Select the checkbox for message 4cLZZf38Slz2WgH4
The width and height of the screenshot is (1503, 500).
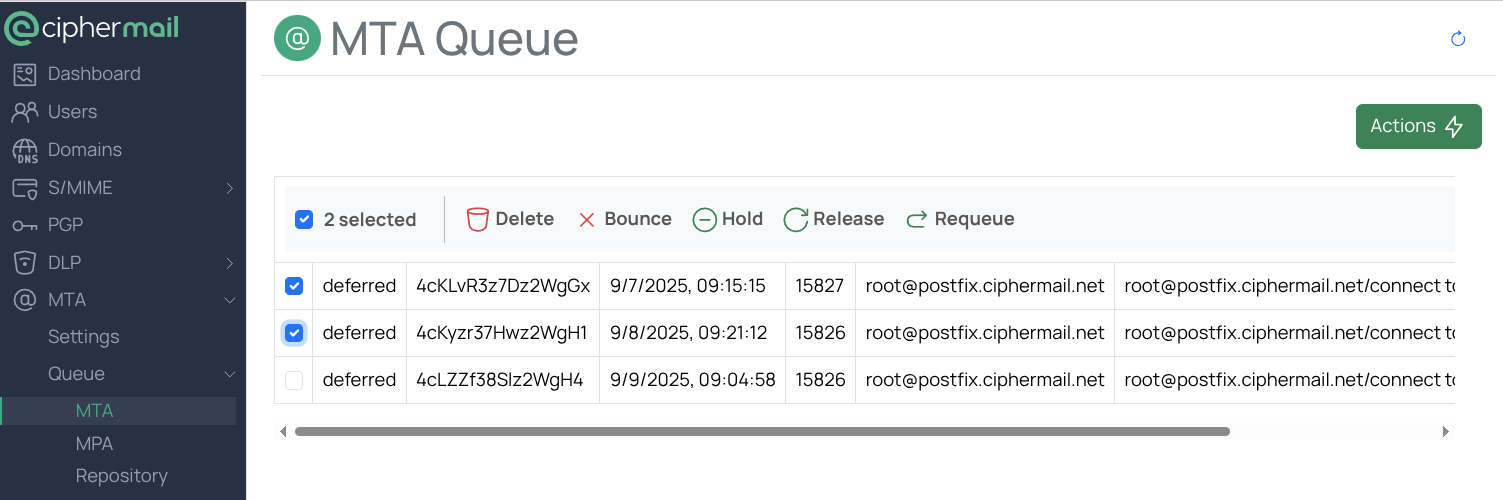[294, 380]
